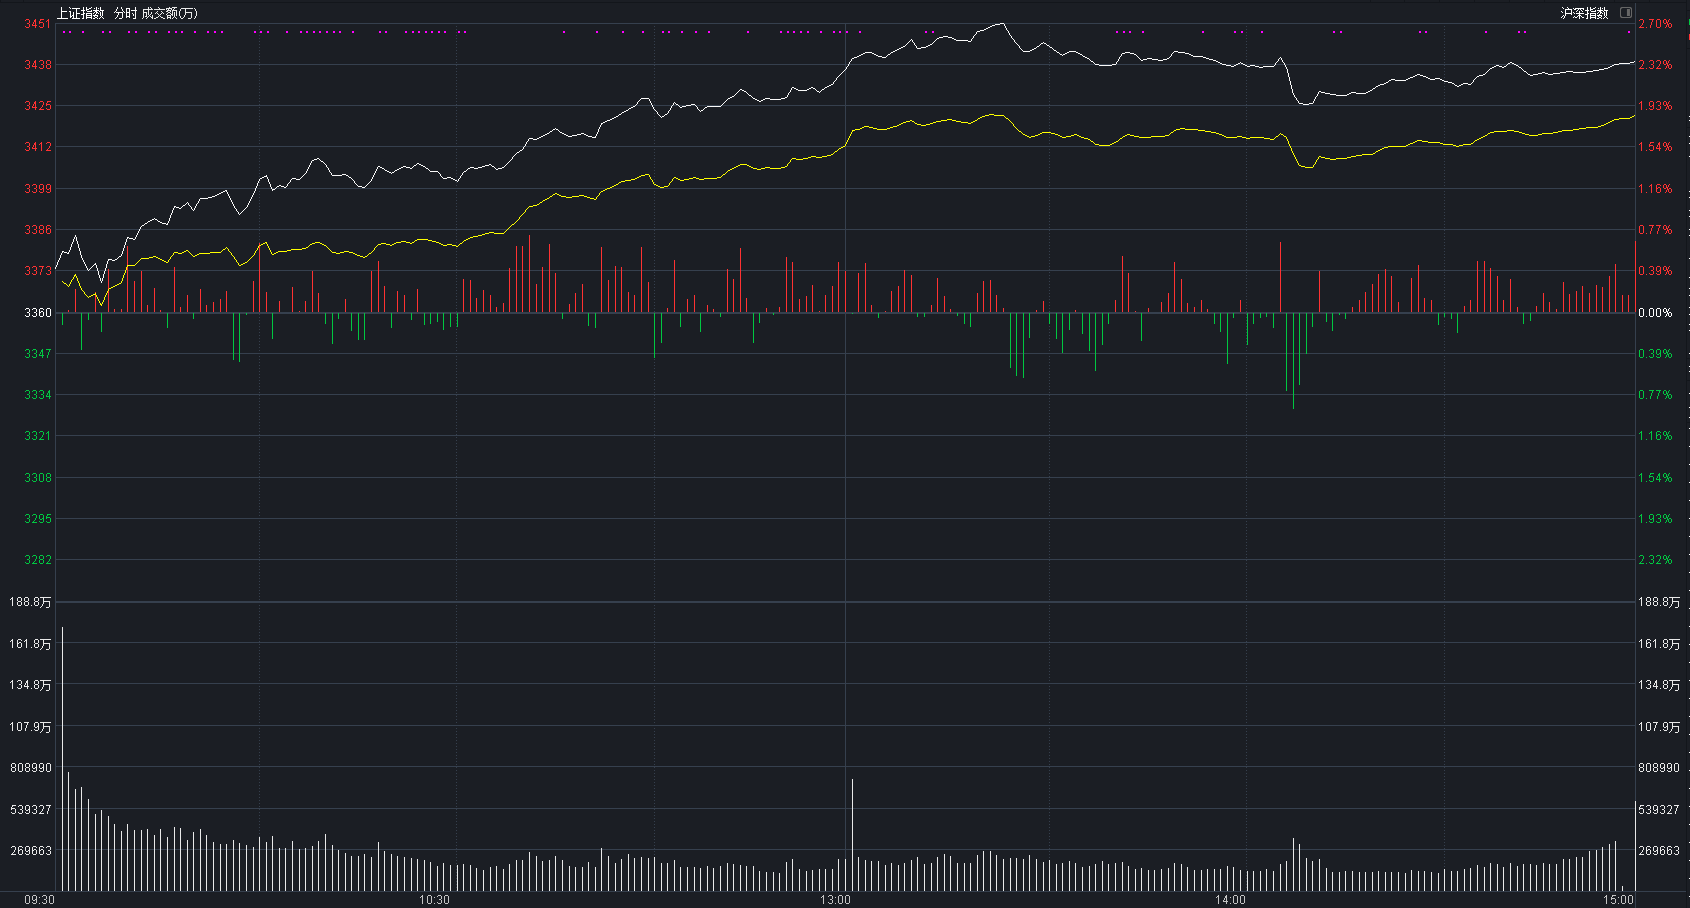Toggle the side panel icon beside 沪深指数
The height and width of the screenshot is (908, 1690).
tap(1625, 13)
